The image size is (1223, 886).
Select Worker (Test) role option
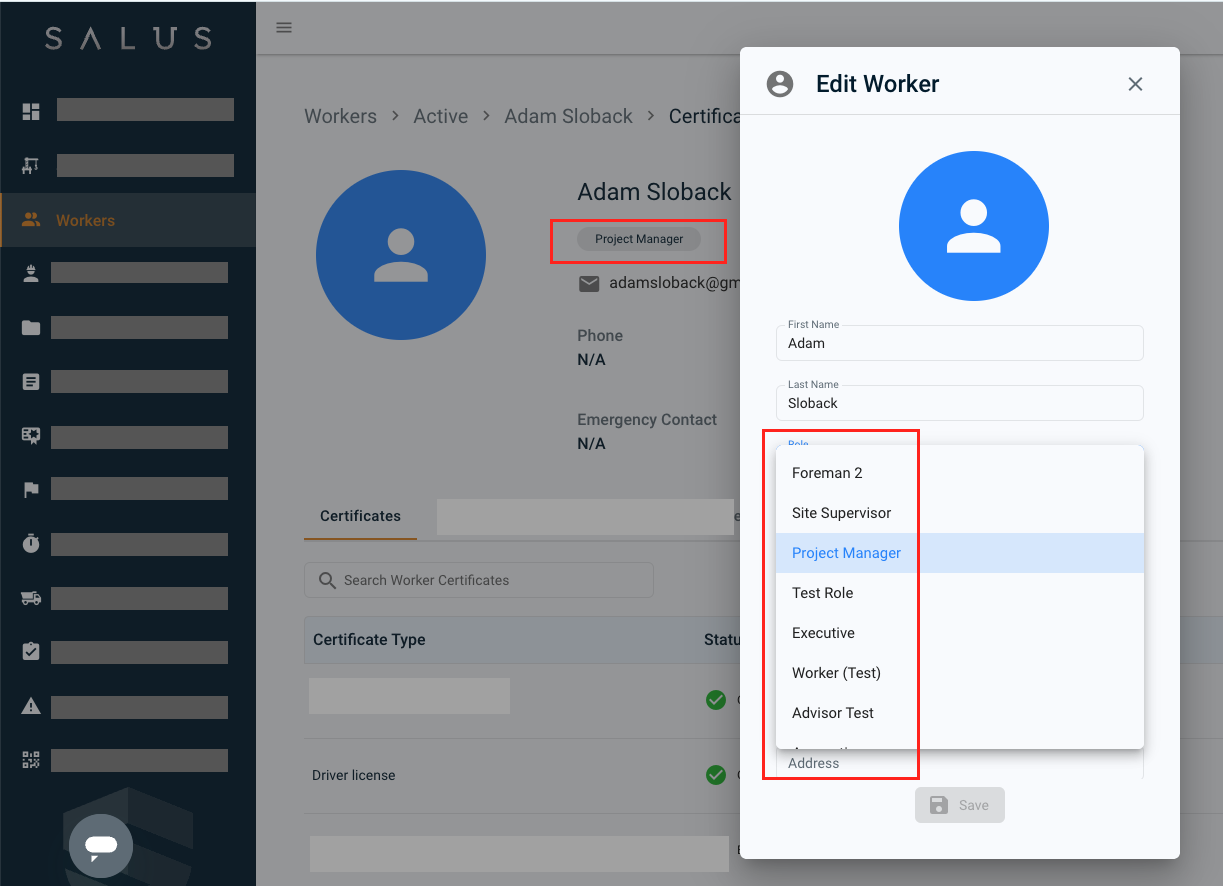[836, 673]
